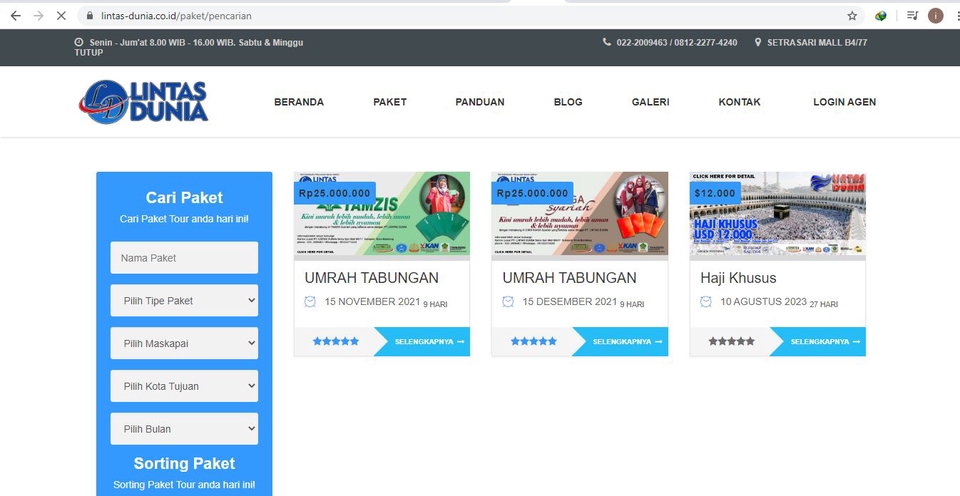Click the opening hours text Senin - Jum'at
Image resolution: width=960 pixels, height=496 pixels.
point(189,47)
